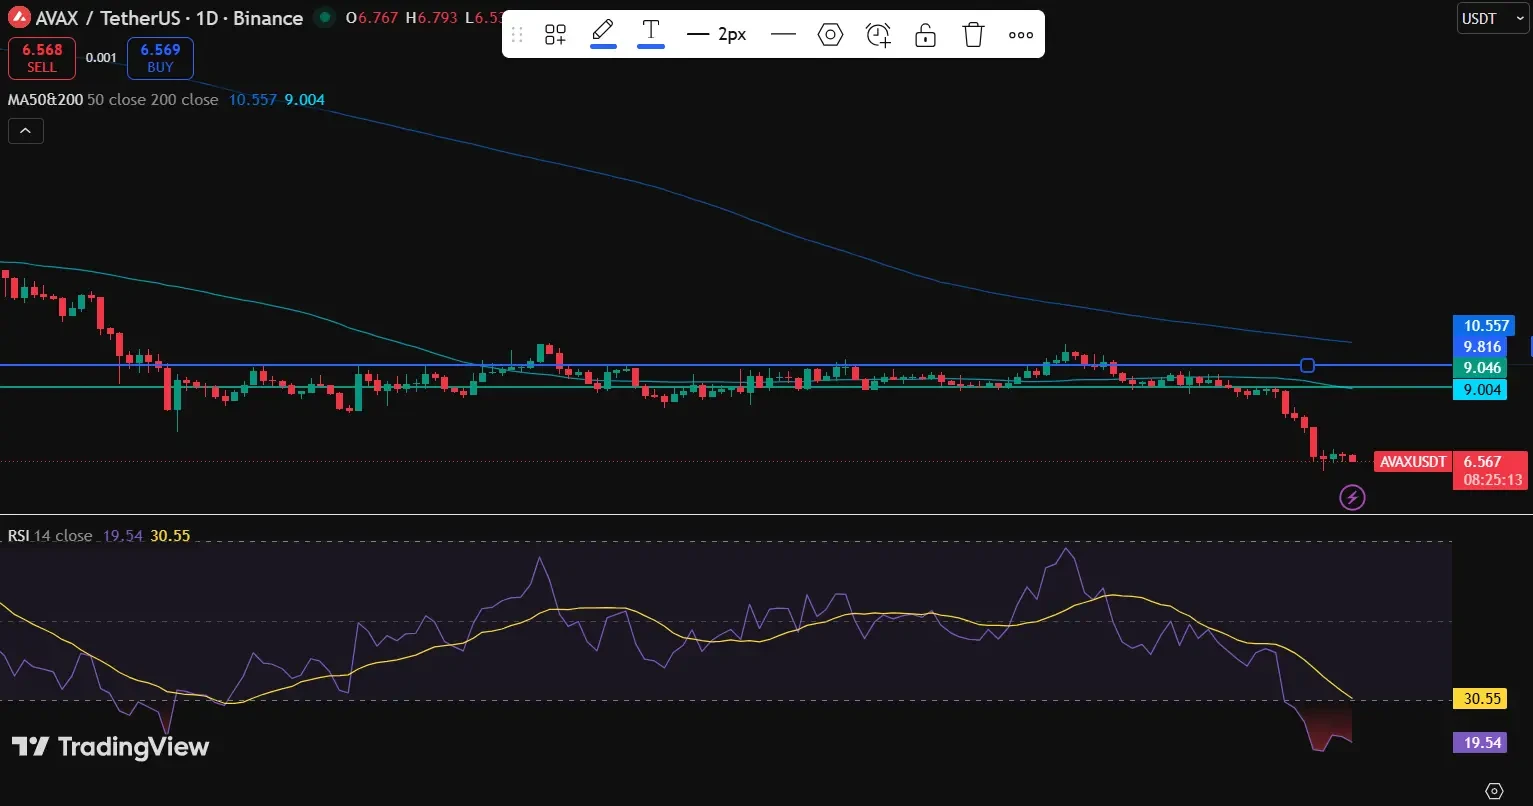
Task: Click the blue horizontal line anchor handle
Action: (1307, 365)
